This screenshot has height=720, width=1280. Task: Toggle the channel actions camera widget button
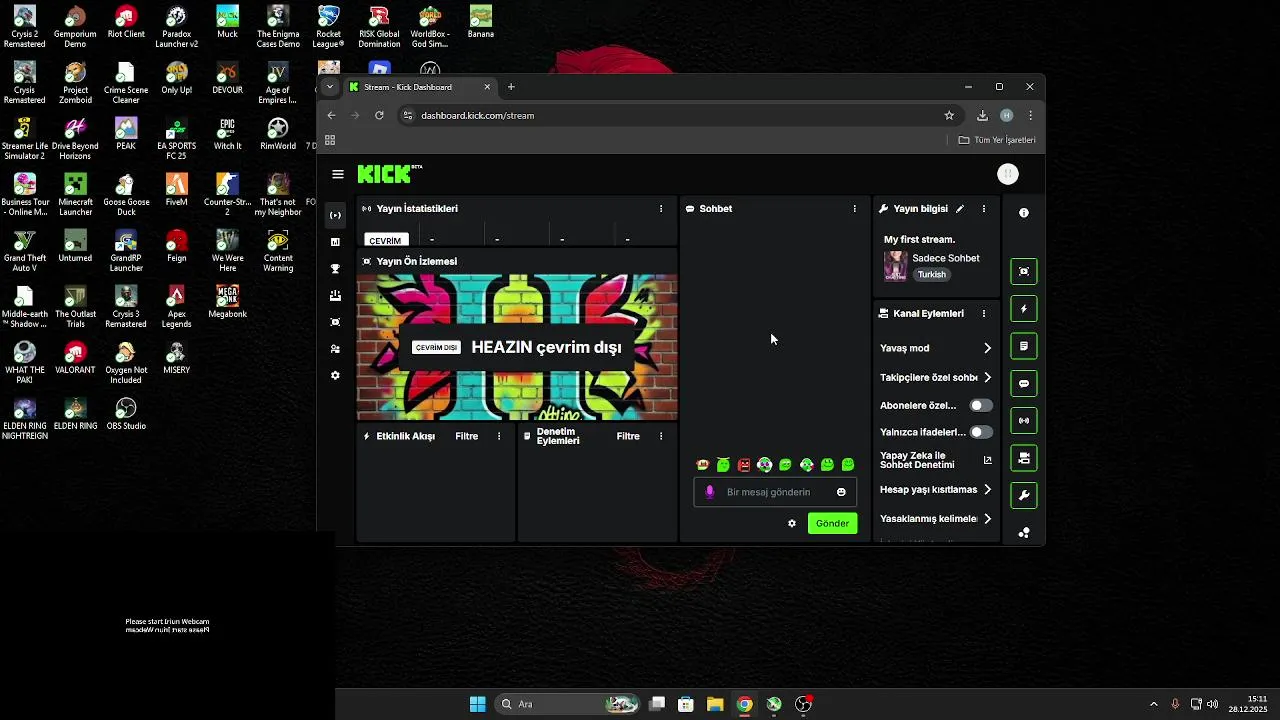[x=1023, y=458]
